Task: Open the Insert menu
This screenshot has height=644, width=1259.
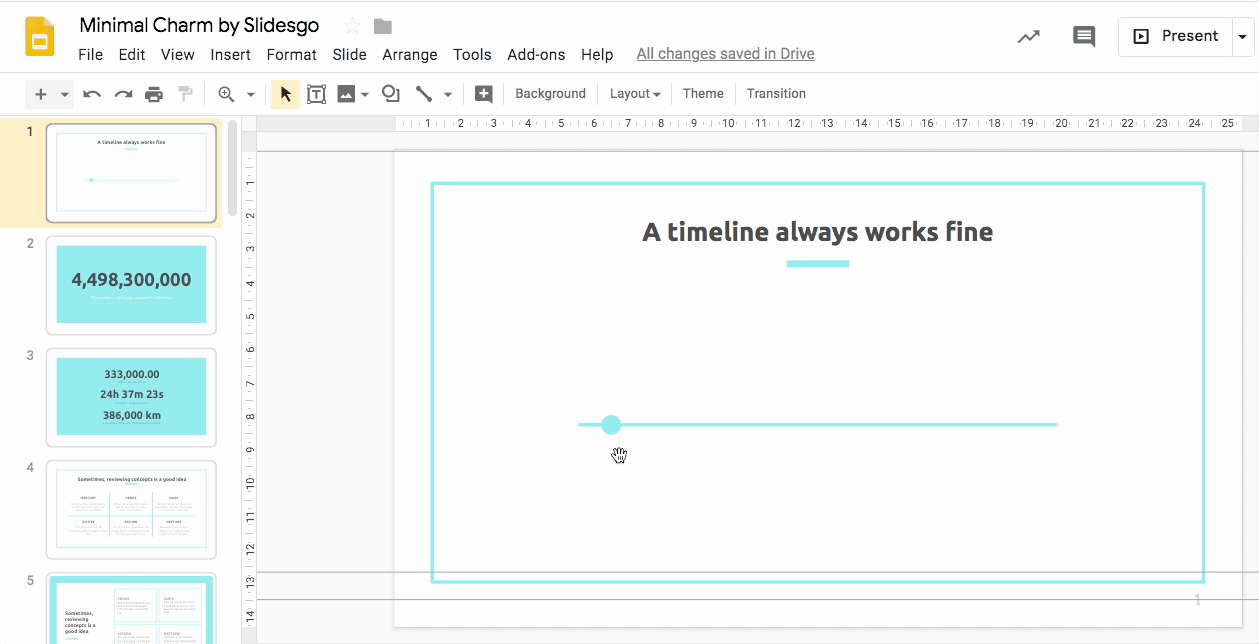Action: 231,55
